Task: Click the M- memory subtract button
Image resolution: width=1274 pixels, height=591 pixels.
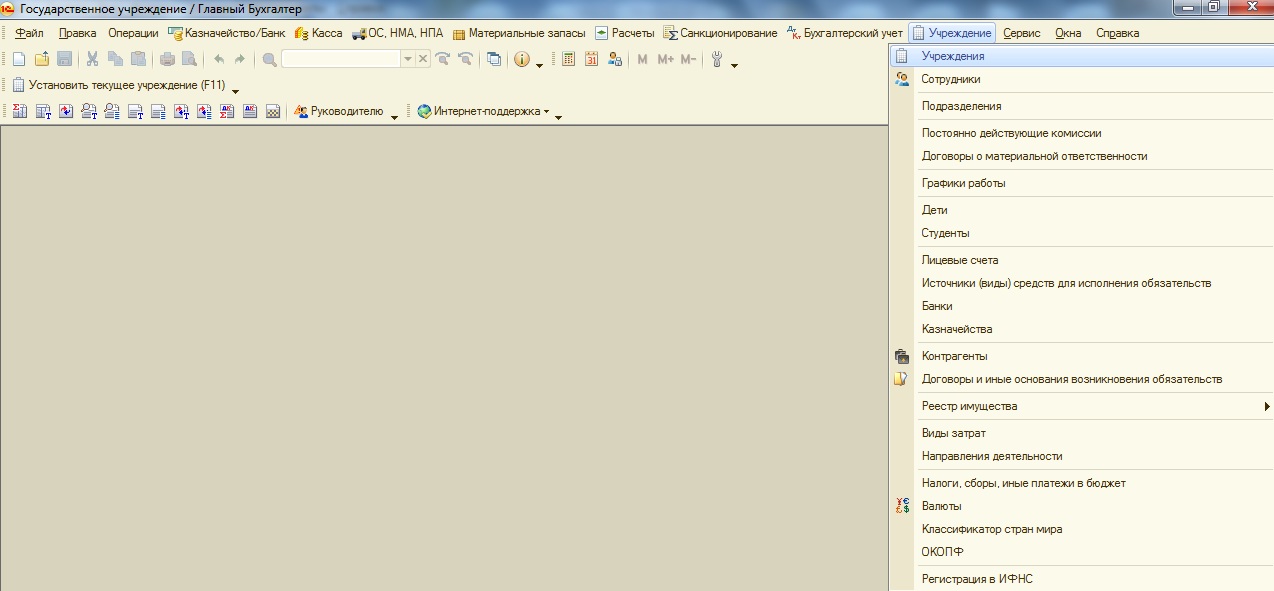Action: click(688, 59)
